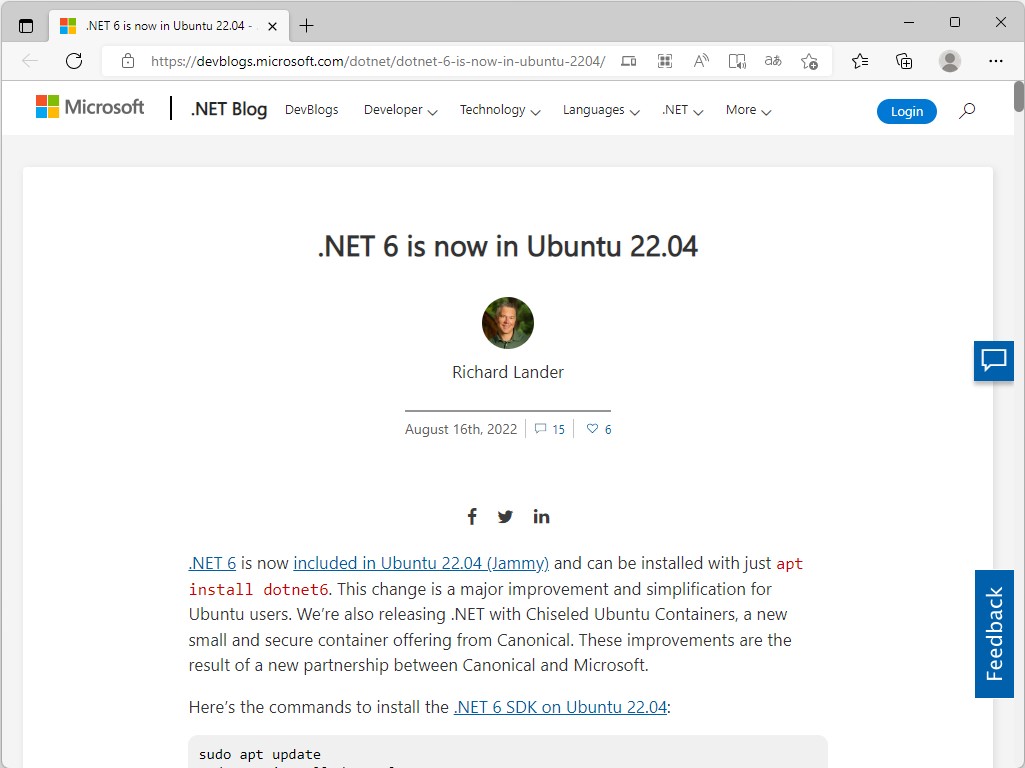The height and width of the screenshot is (768, 1025).
Task: Start Read aloud from the toolbar
Action: pos(700,61)
